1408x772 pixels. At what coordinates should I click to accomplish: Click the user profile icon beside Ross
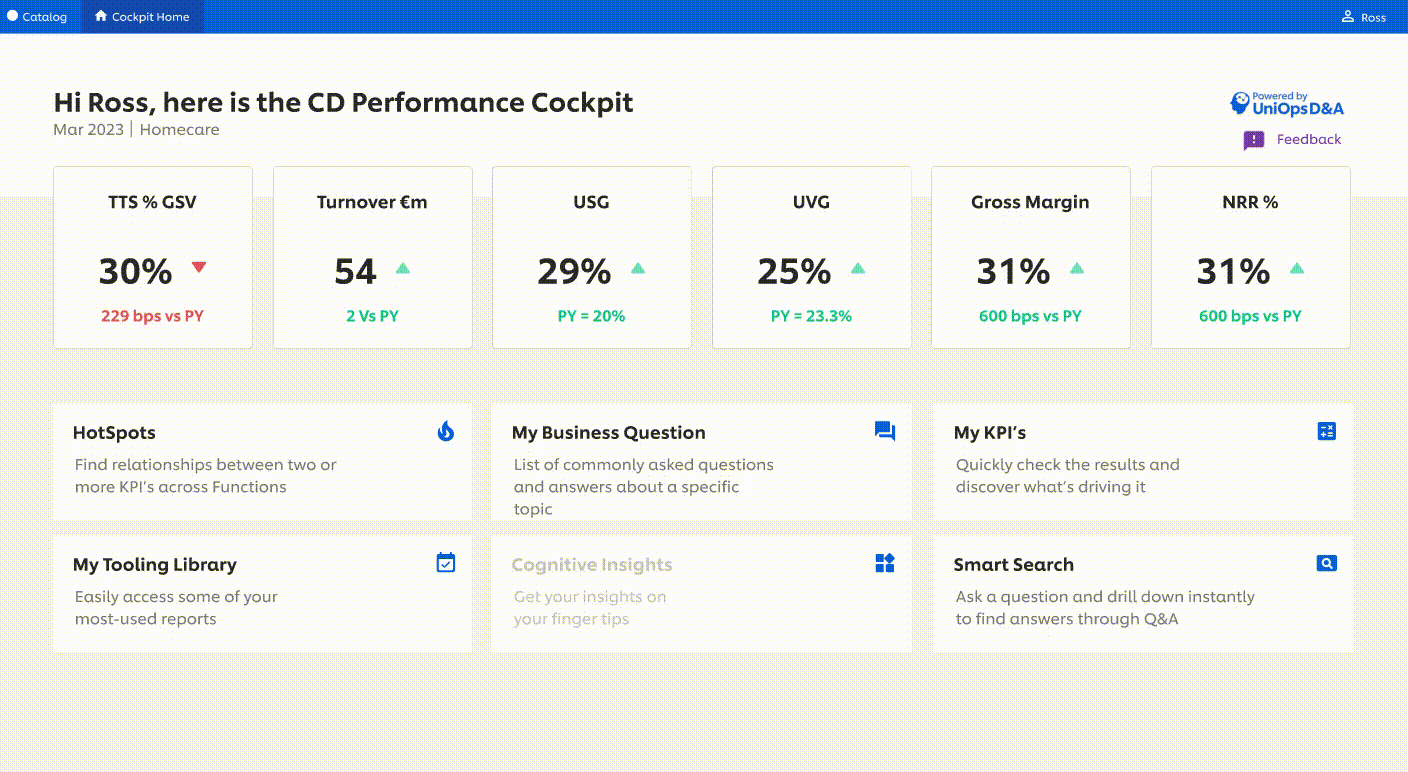click(1348, 17)
